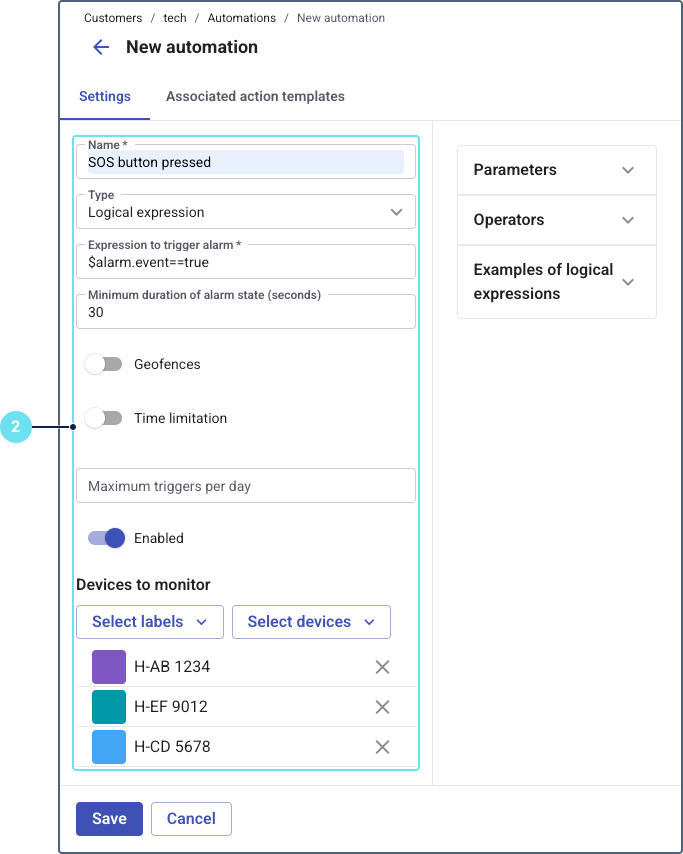The height and width of the screenshot is (854, 683).
Task: Turn on Time limitation switch
Action: (x=103, y=418)
